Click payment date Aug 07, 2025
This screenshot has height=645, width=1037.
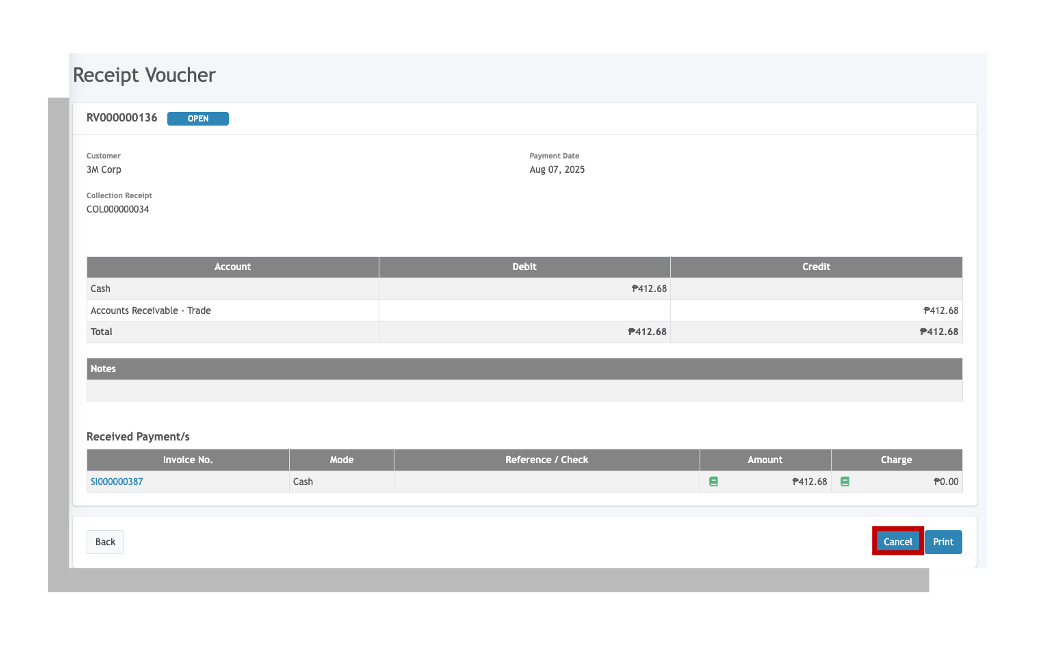tap(557, 169)
